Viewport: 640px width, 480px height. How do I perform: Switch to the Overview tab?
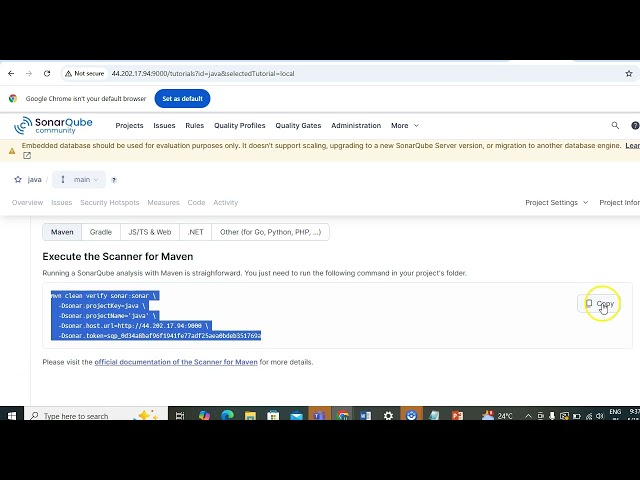(x=27, y=202)
